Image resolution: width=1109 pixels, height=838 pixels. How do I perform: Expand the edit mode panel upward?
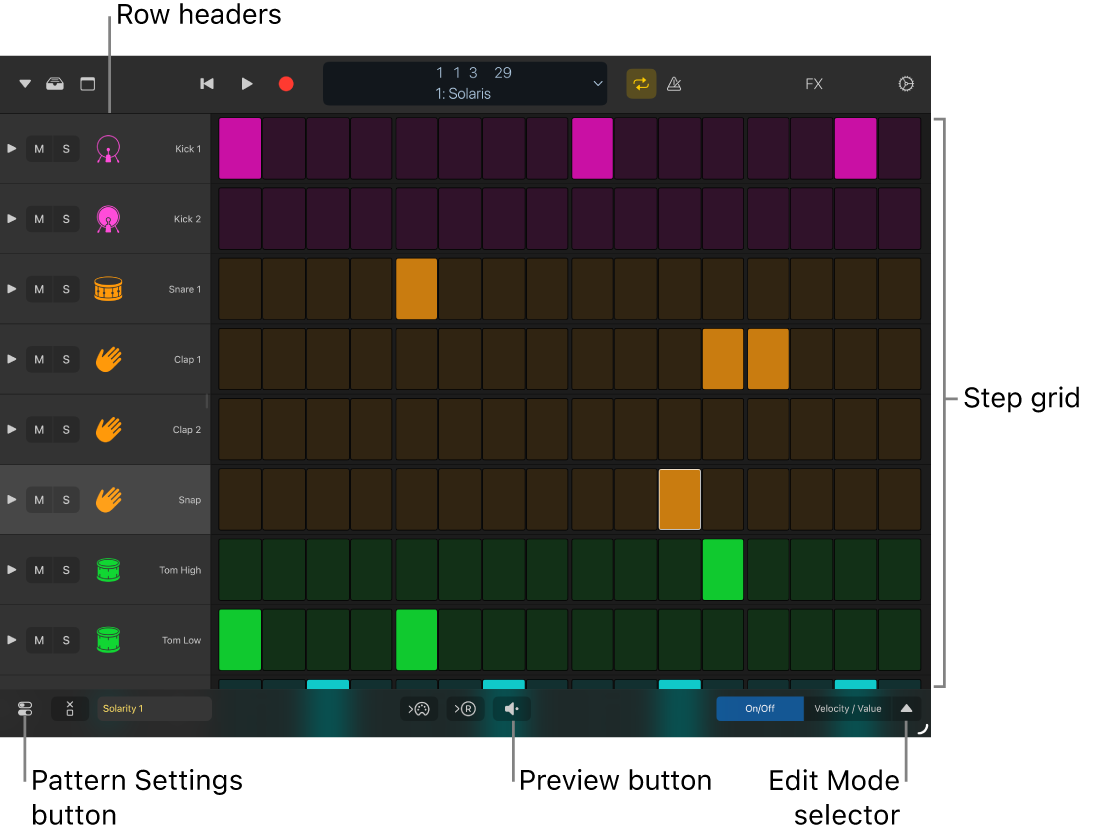pos(907,708)
